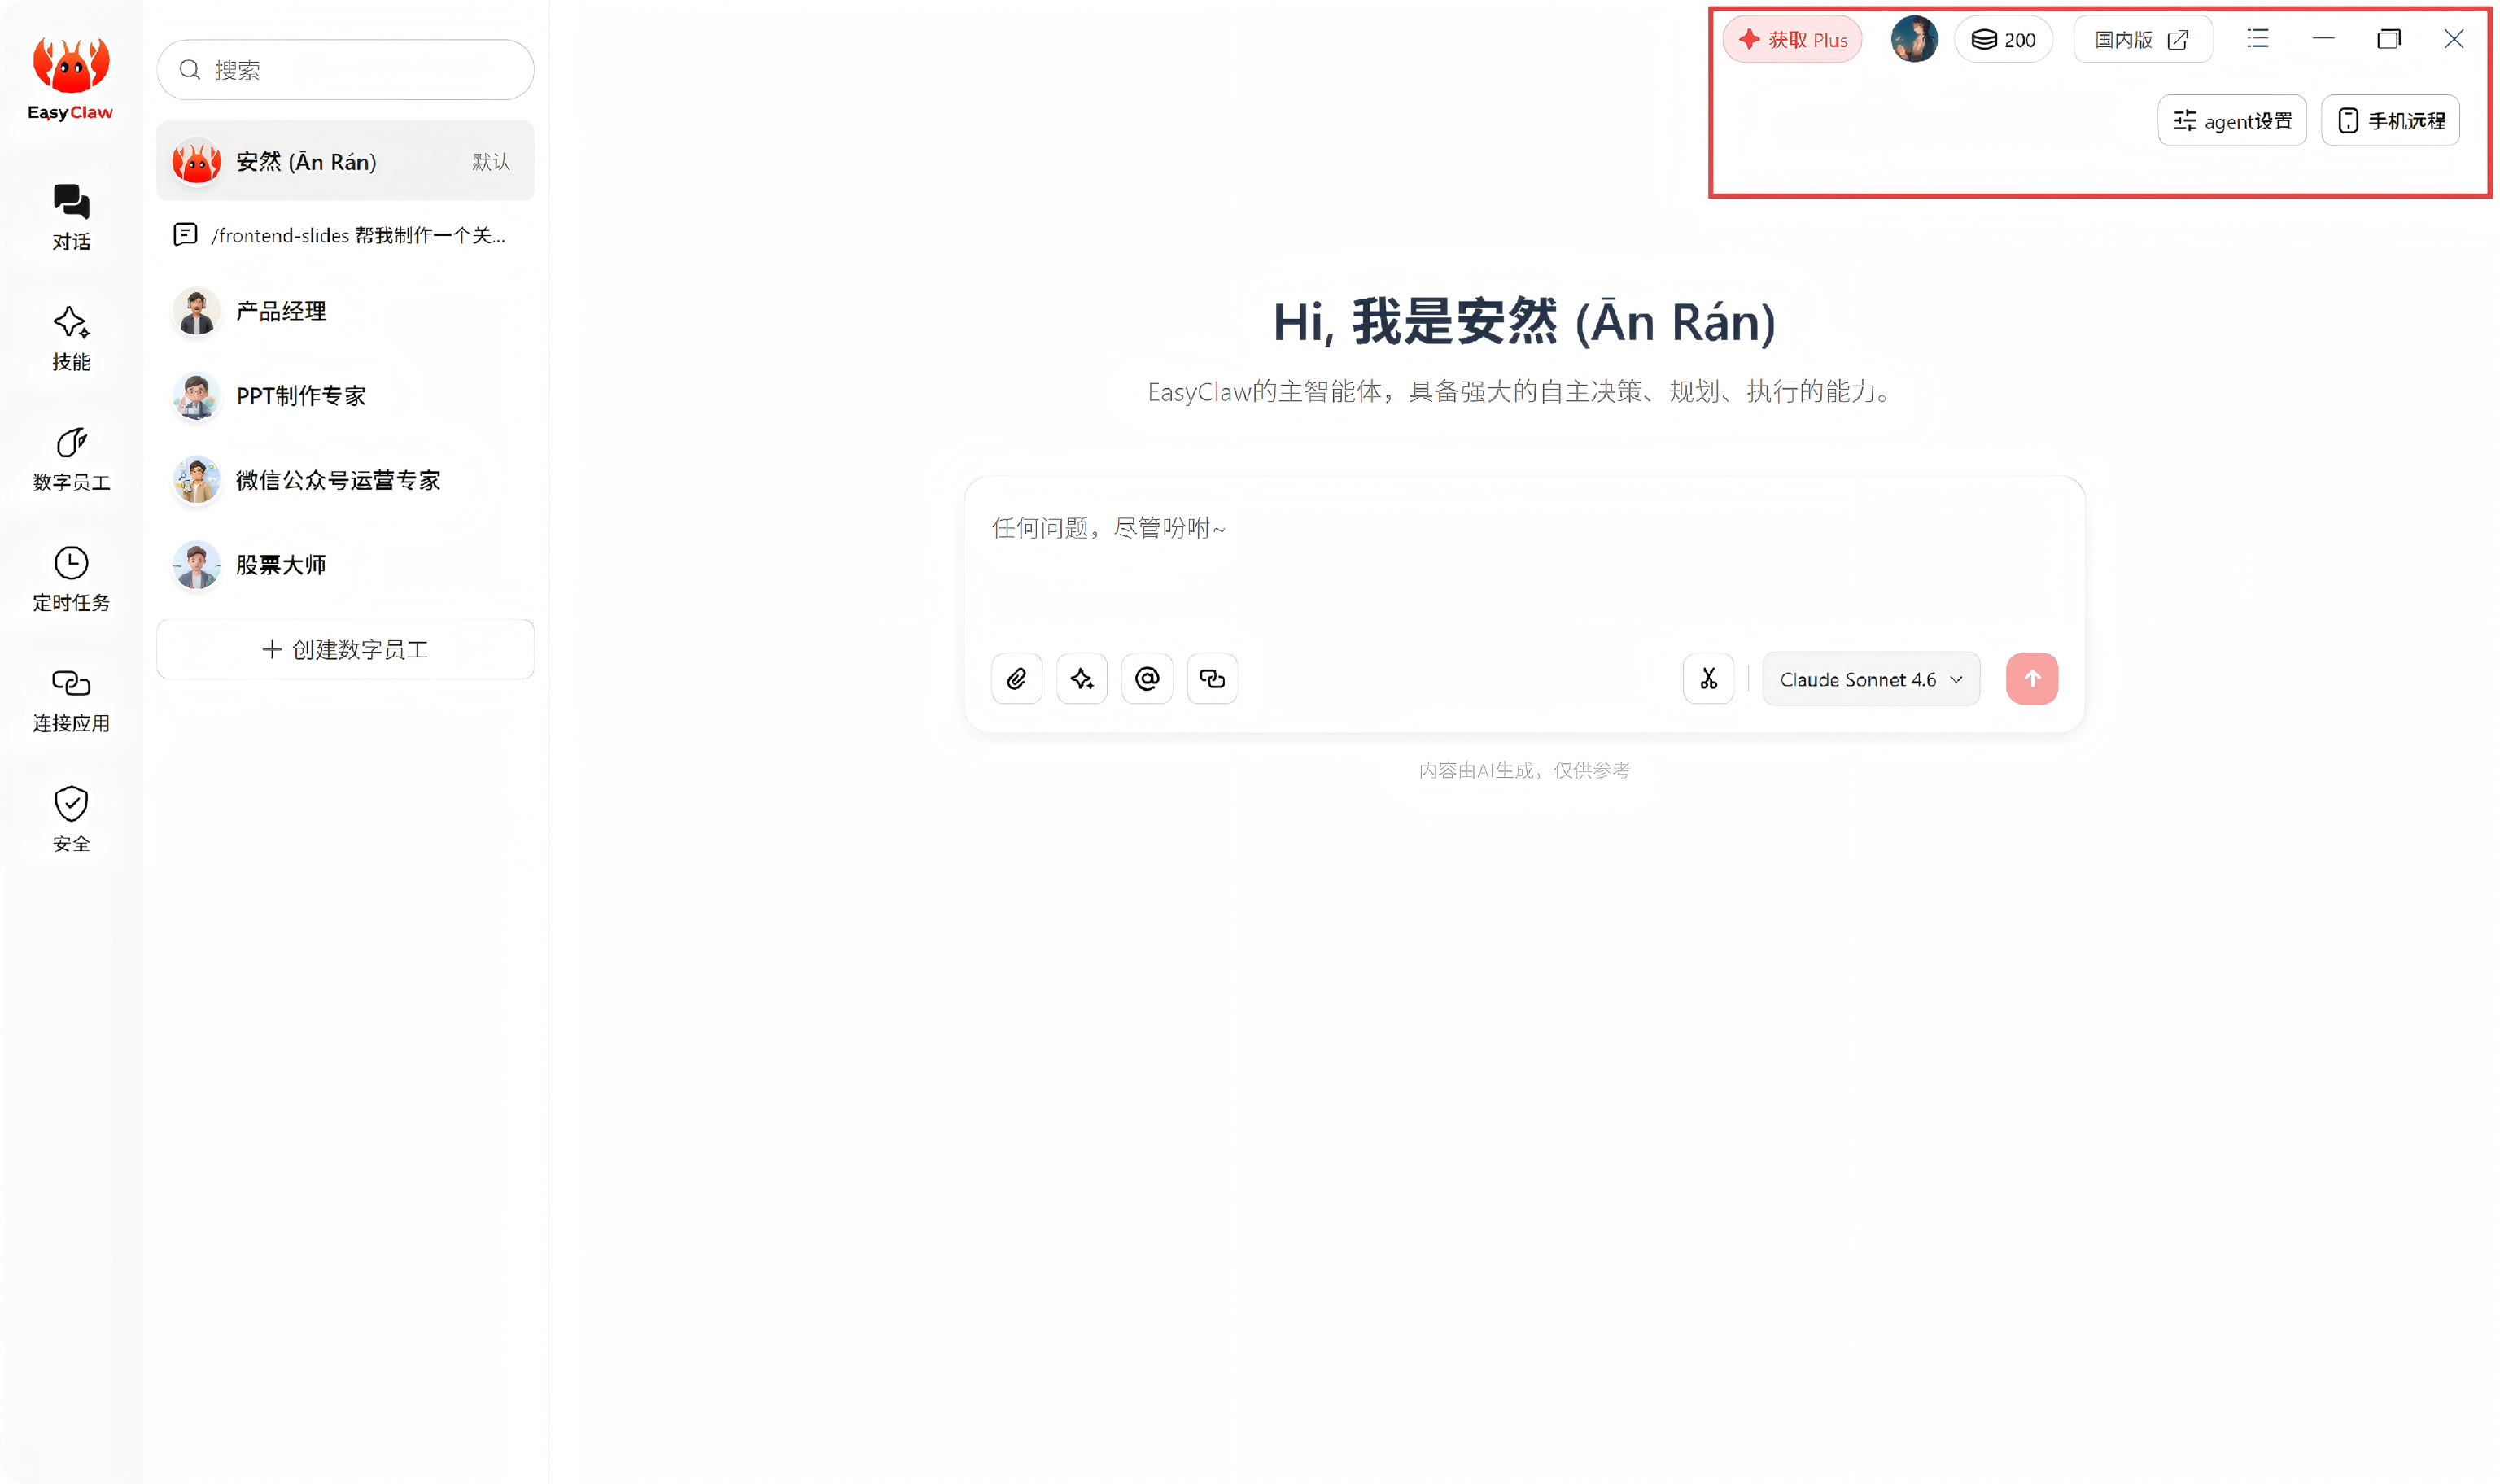Restore down the EasyClaw window
This screenshot has height=1484, width=2500.
[x=2389, y=39]
